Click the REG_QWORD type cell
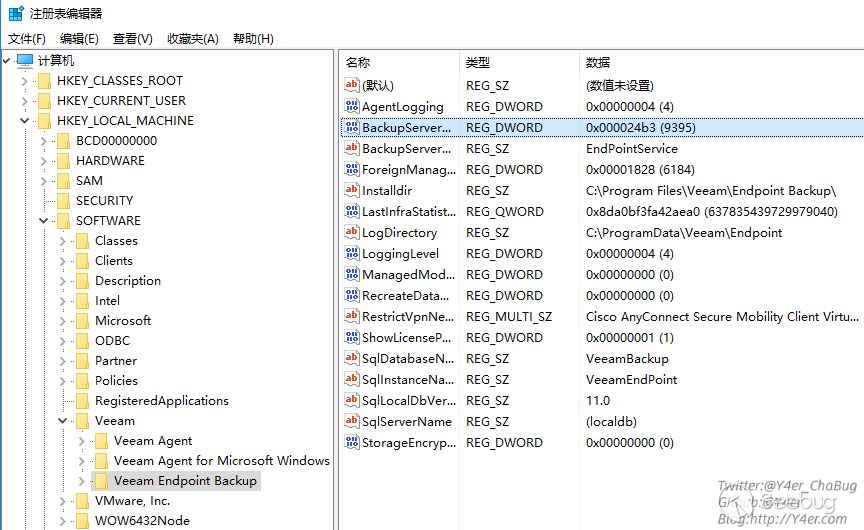 (x=505, y=212)
